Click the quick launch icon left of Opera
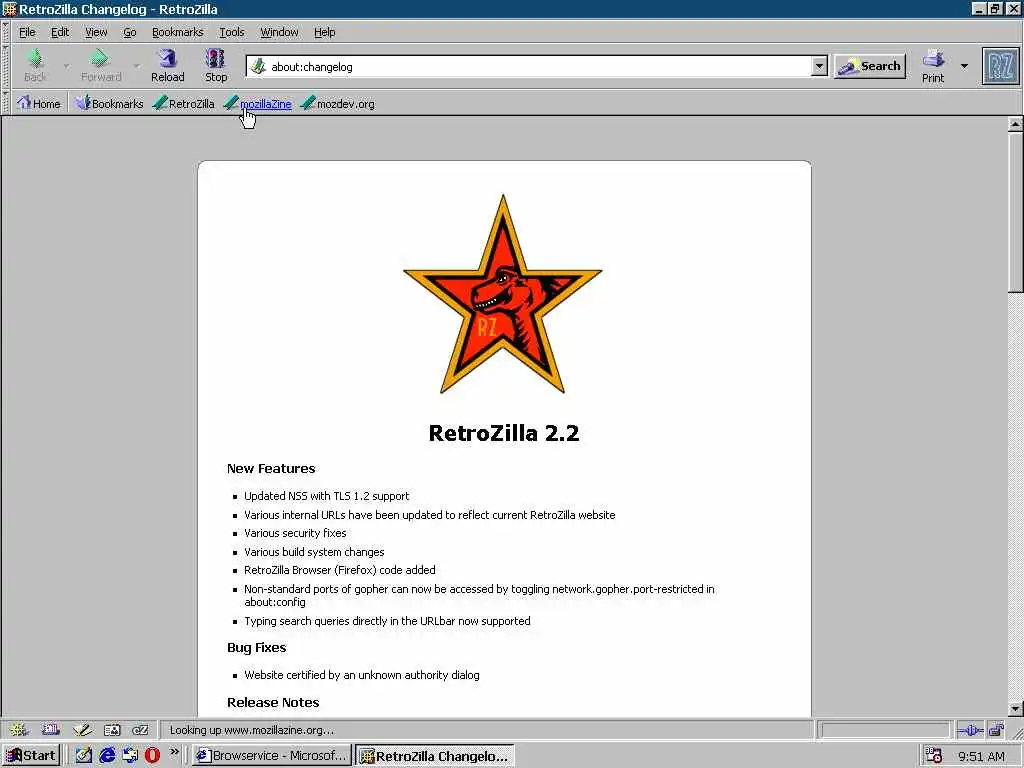 pyautogui.click(x=130, y=756)
